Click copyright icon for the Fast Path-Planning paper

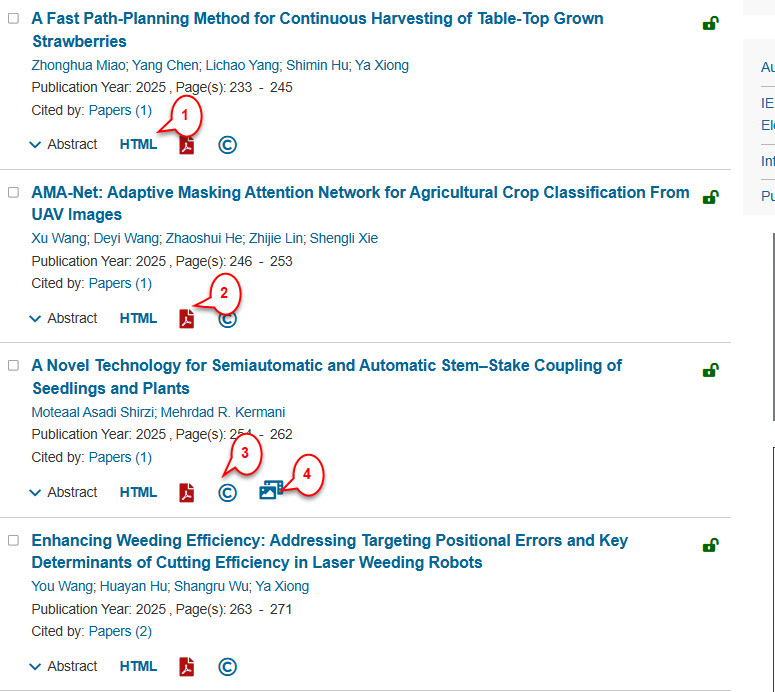227,145
